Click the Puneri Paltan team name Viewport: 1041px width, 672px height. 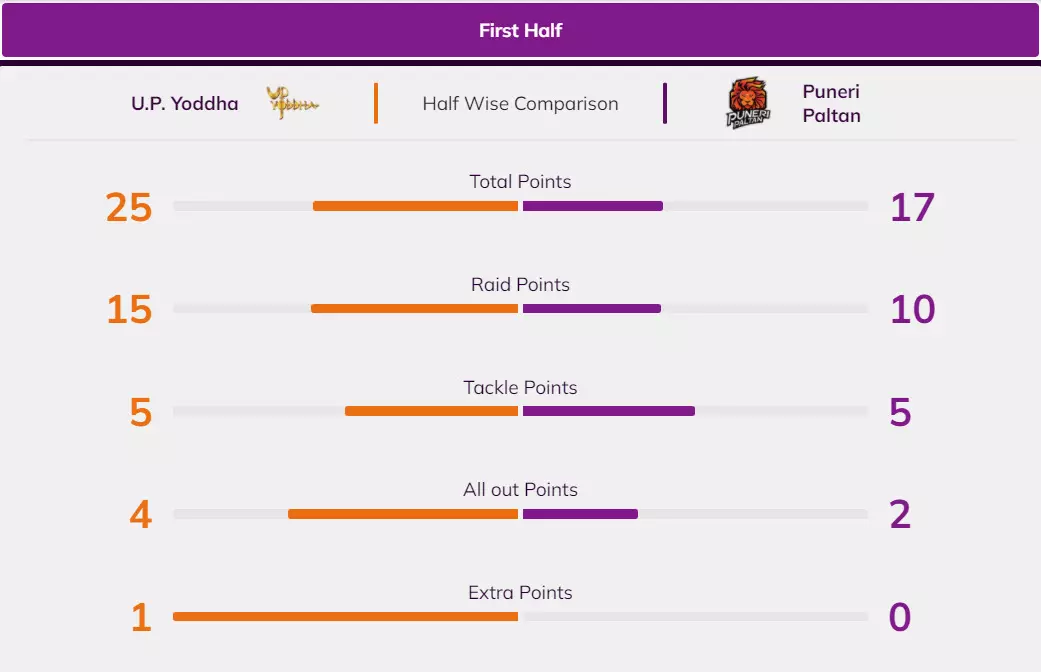pos(831,103)
